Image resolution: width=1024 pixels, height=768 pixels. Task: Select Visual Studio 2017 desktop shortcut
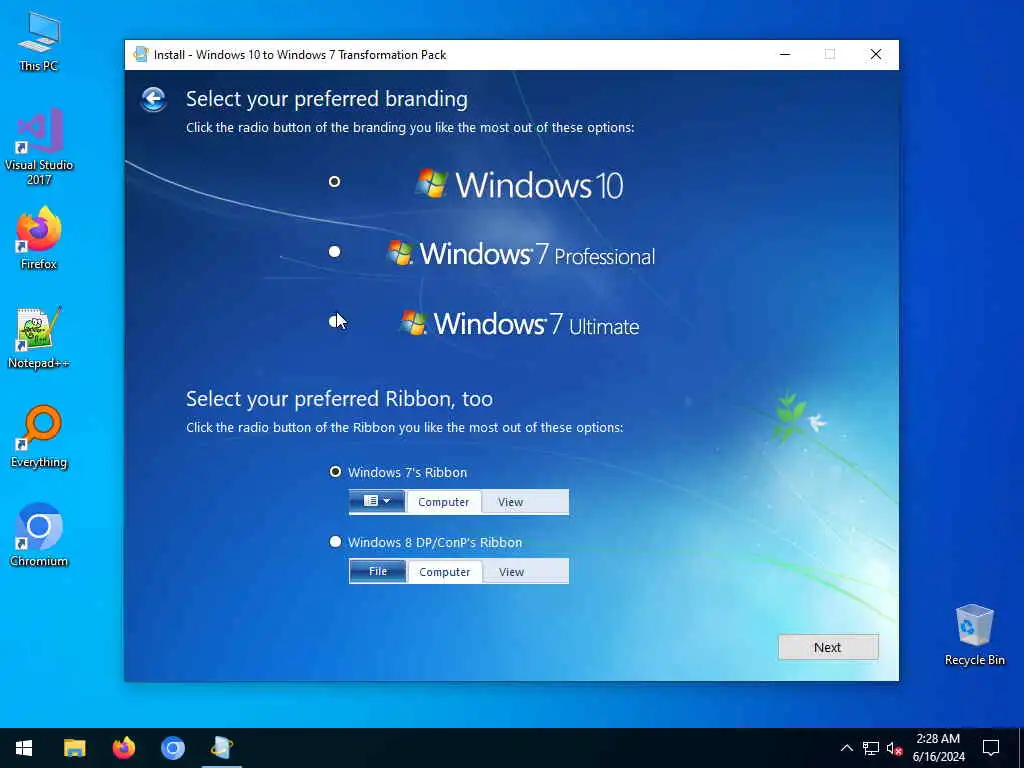point(39,147)
